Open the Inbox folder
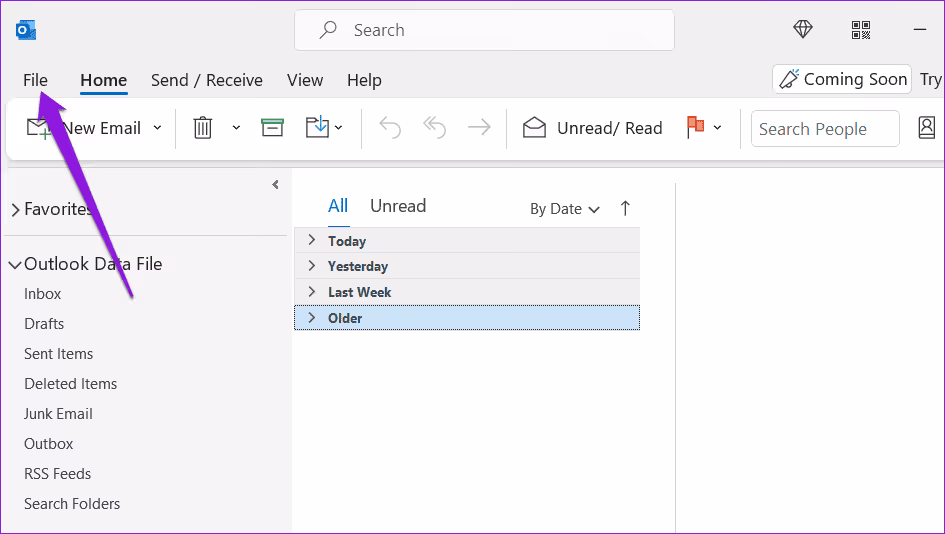Screen dimensions: 945x534 42,294
